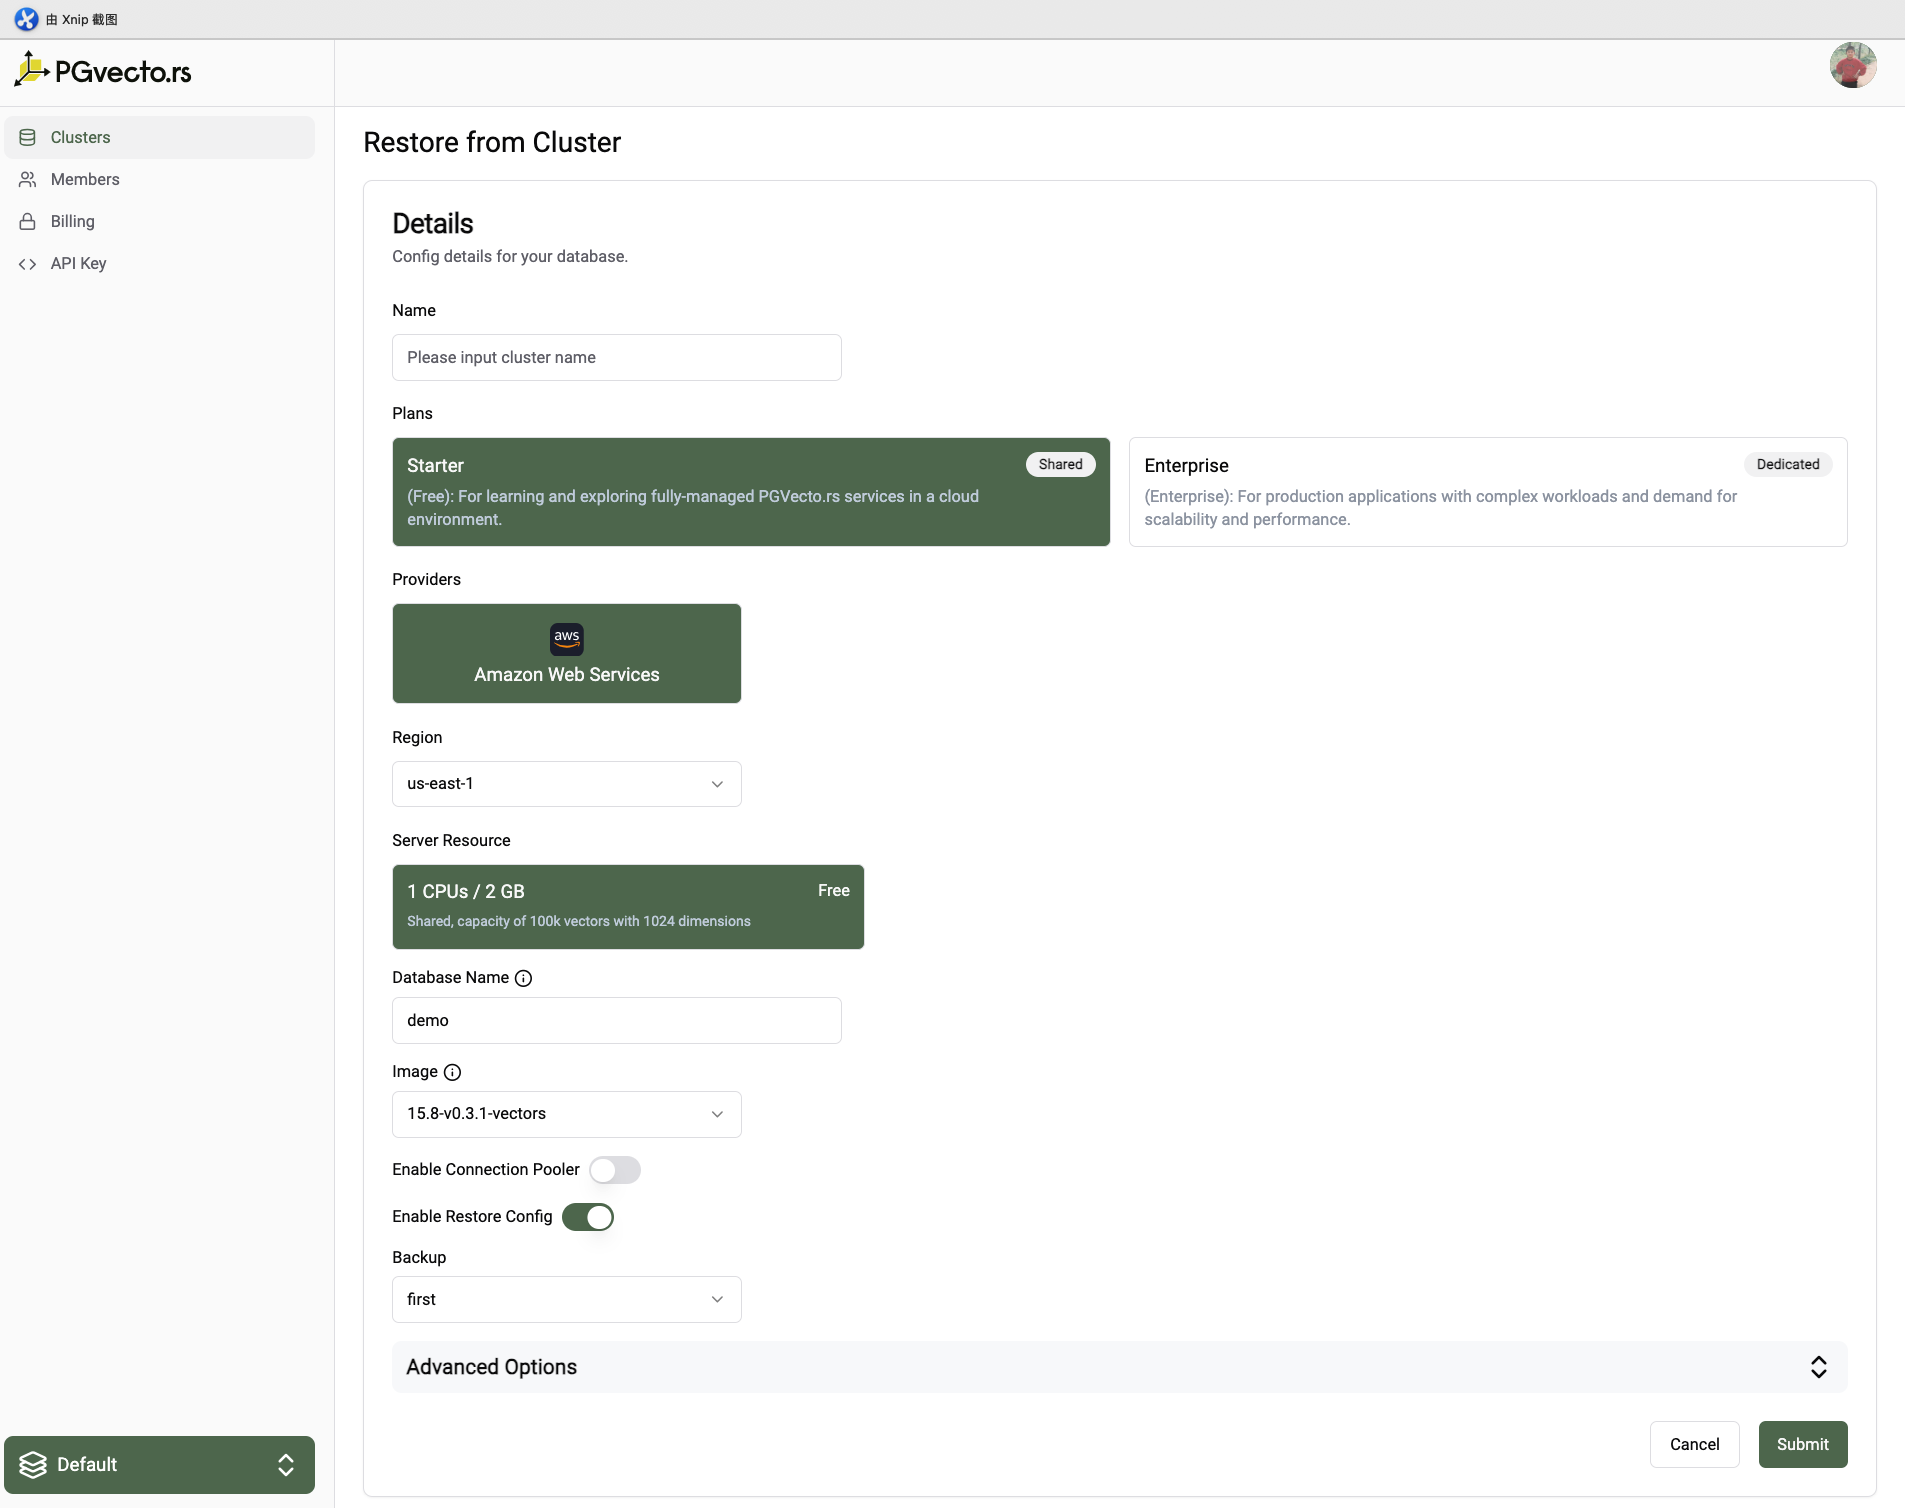Open API Key page in sidebar
Screen dimensions: 1905x1508
(x=78, y=263)
